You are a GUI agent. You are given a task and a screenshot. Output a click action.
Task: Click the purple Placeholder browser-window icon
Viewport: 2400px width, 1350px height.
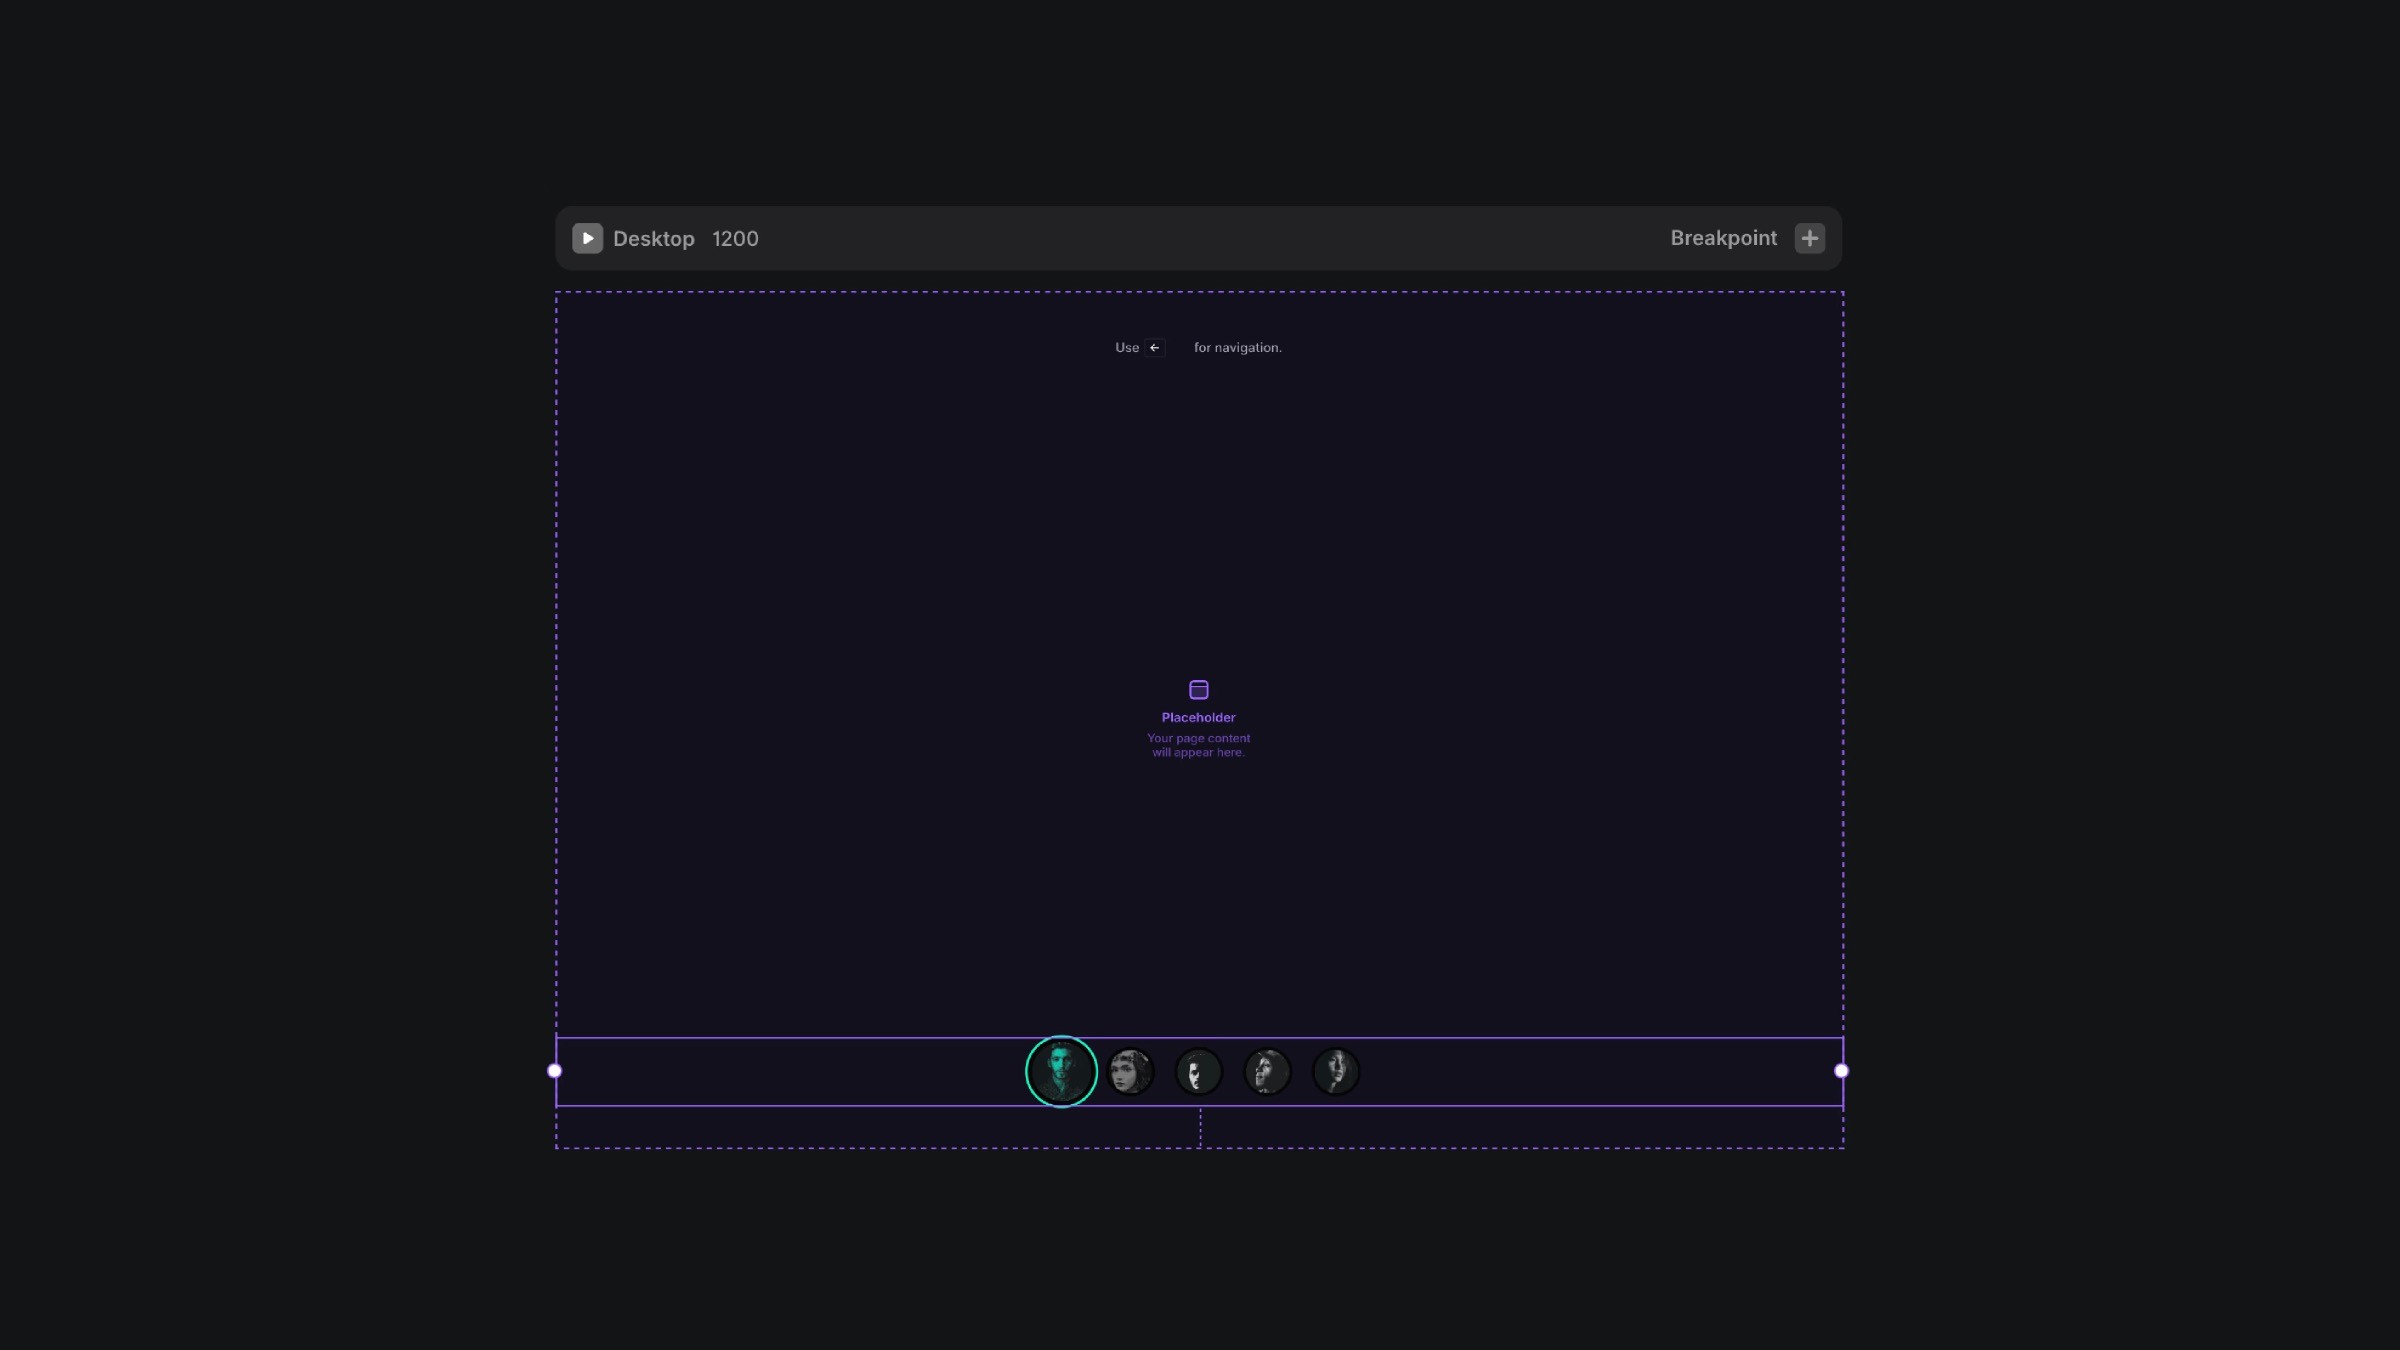coord(1198,688)
